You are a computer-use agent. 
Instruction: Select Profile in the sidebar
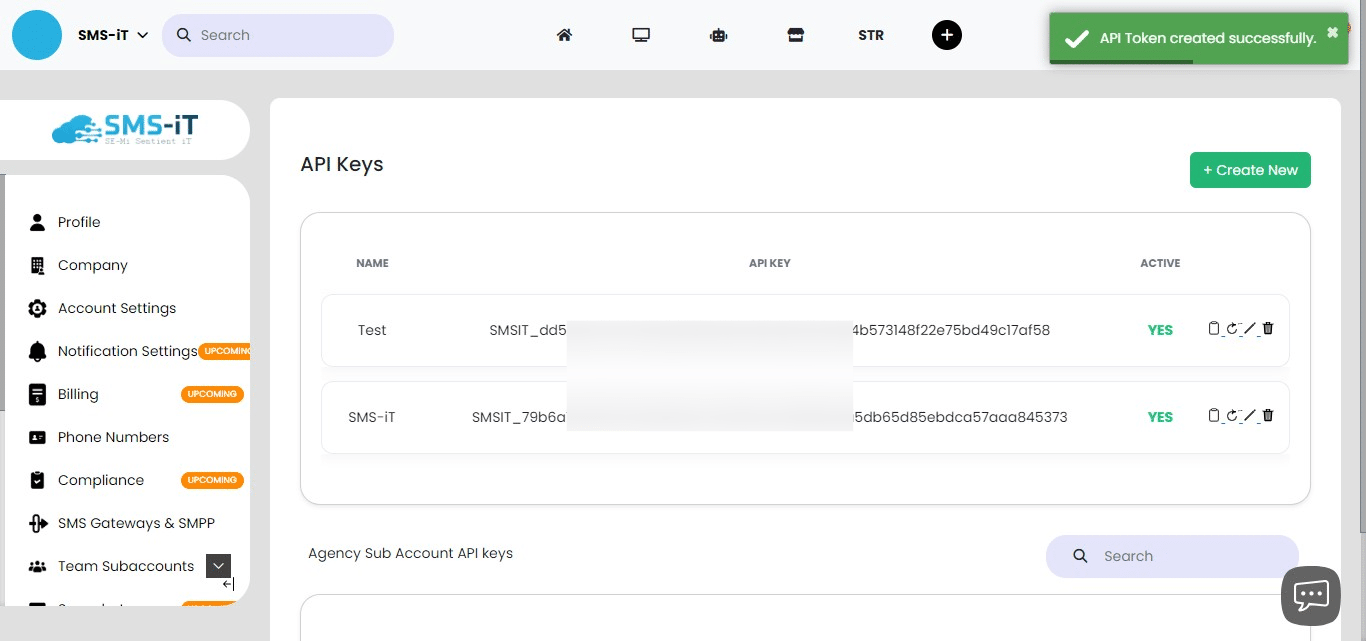pos(79,221)
